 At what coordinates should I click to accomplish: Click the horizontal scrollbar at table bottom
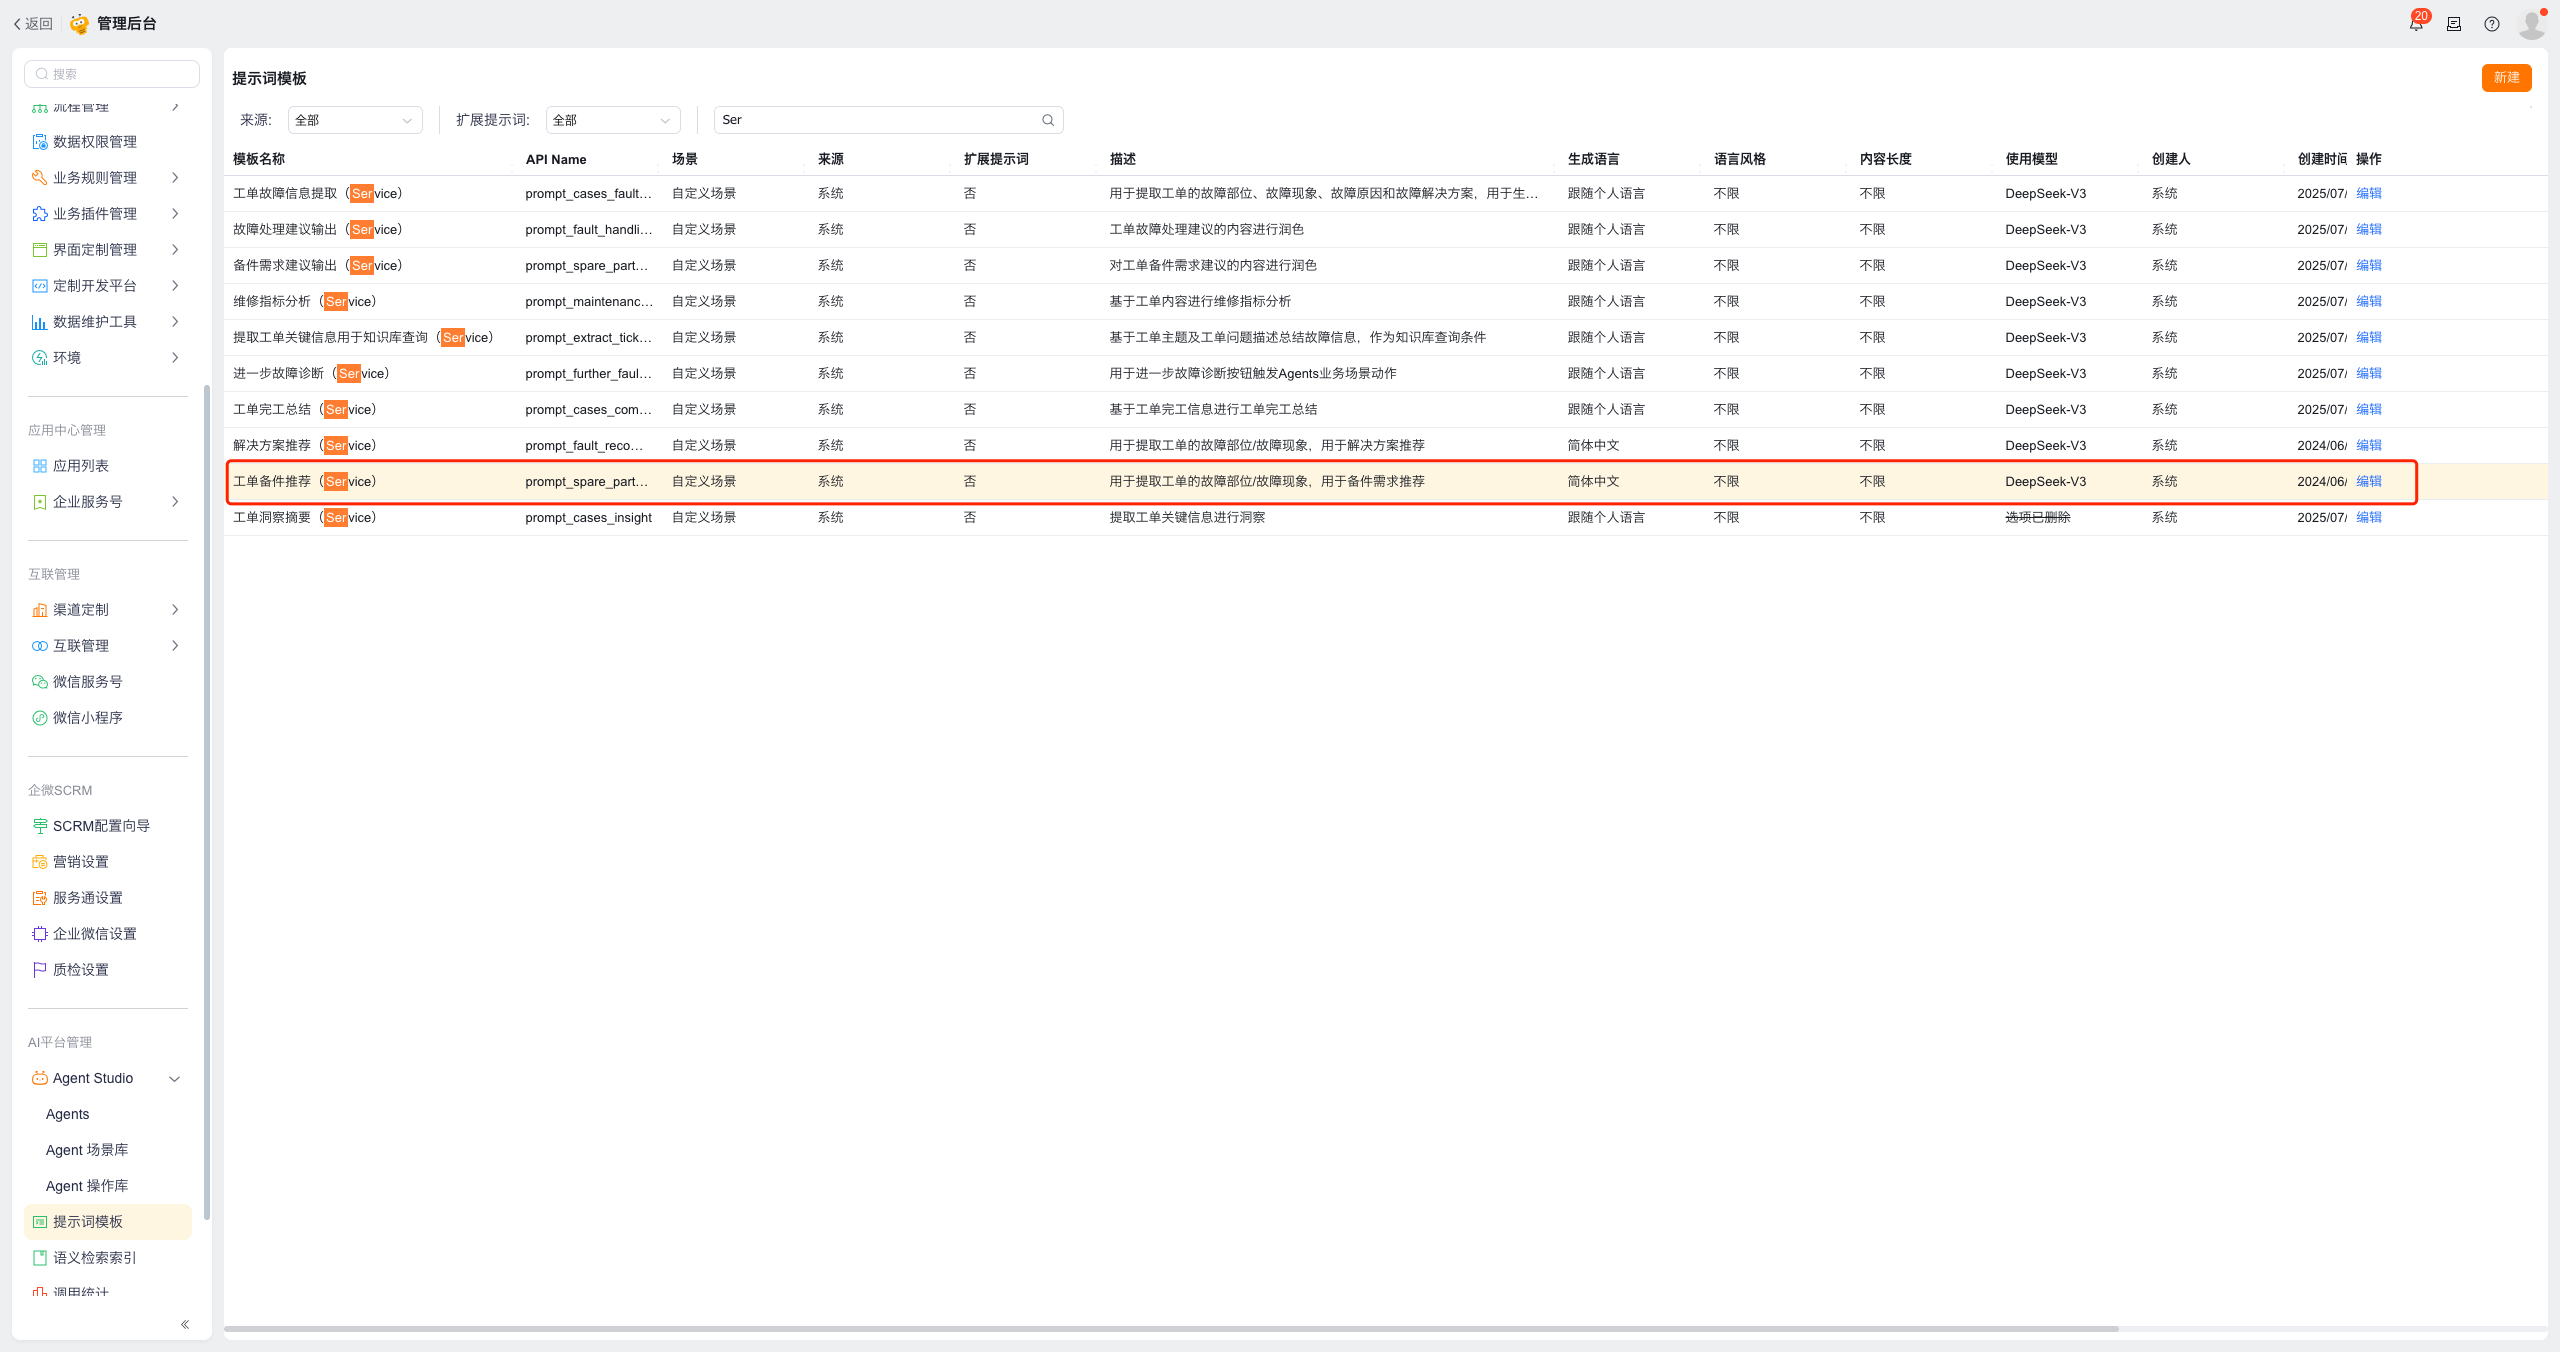1170,1329
